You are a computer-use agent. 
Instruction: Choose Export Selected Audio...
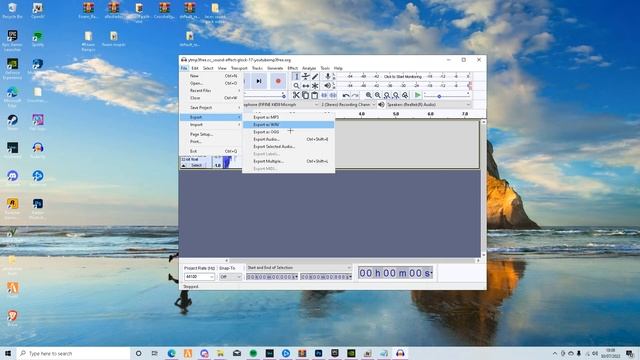point(289,147)
